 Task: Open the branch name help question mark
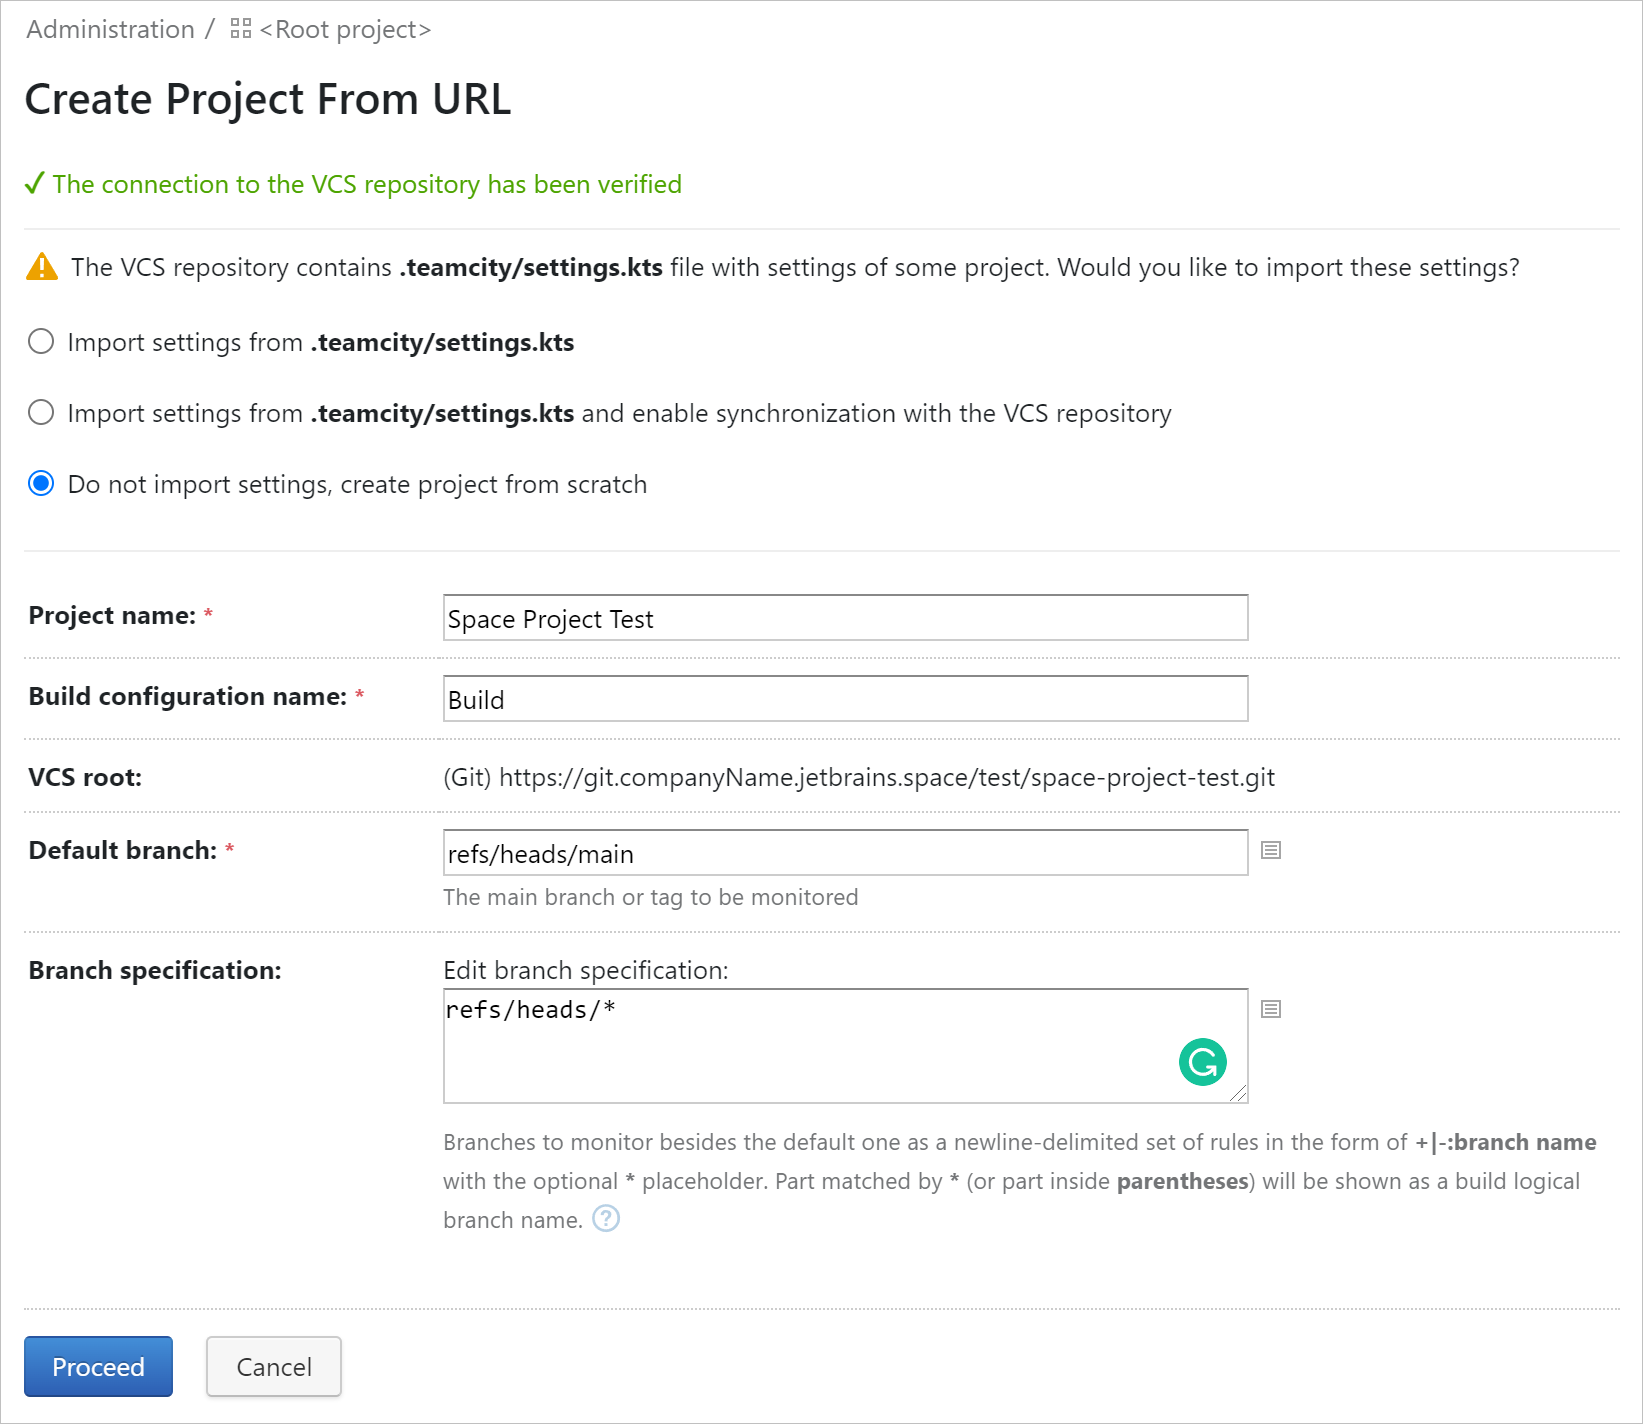pos(605,1218)
